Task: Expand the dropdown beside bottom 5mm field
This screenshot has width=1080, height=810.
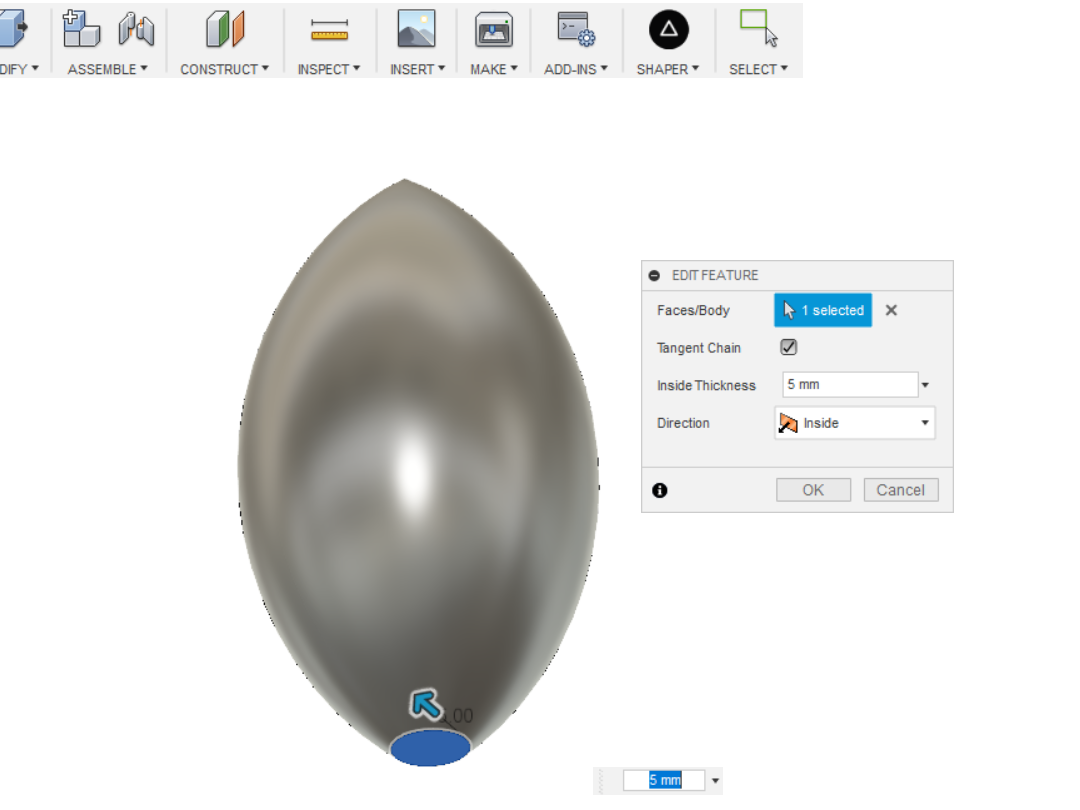Action: pos(716,780)
